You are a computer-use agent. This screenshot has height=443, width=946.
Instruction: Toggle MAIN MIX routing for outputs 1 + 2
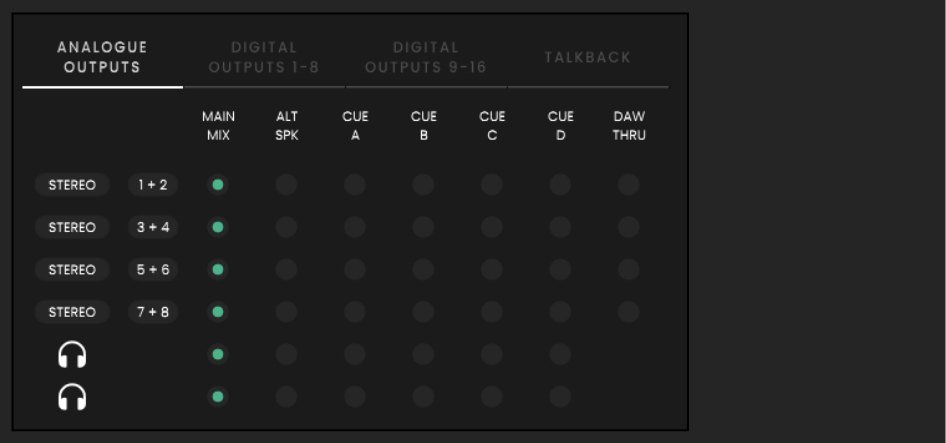[218, 185]
